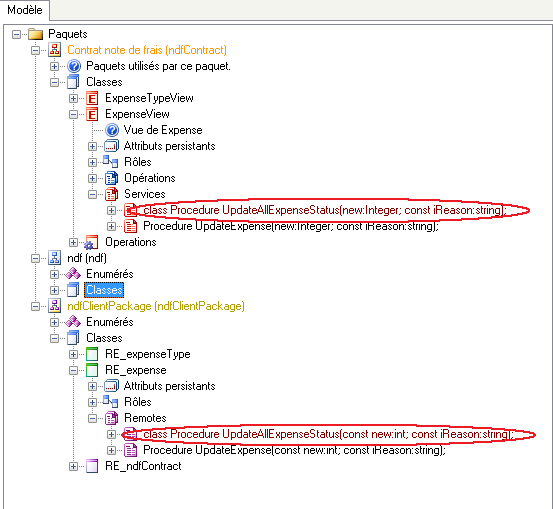Click the ExpenseView Rôles icon

click(x=110, y=162)
